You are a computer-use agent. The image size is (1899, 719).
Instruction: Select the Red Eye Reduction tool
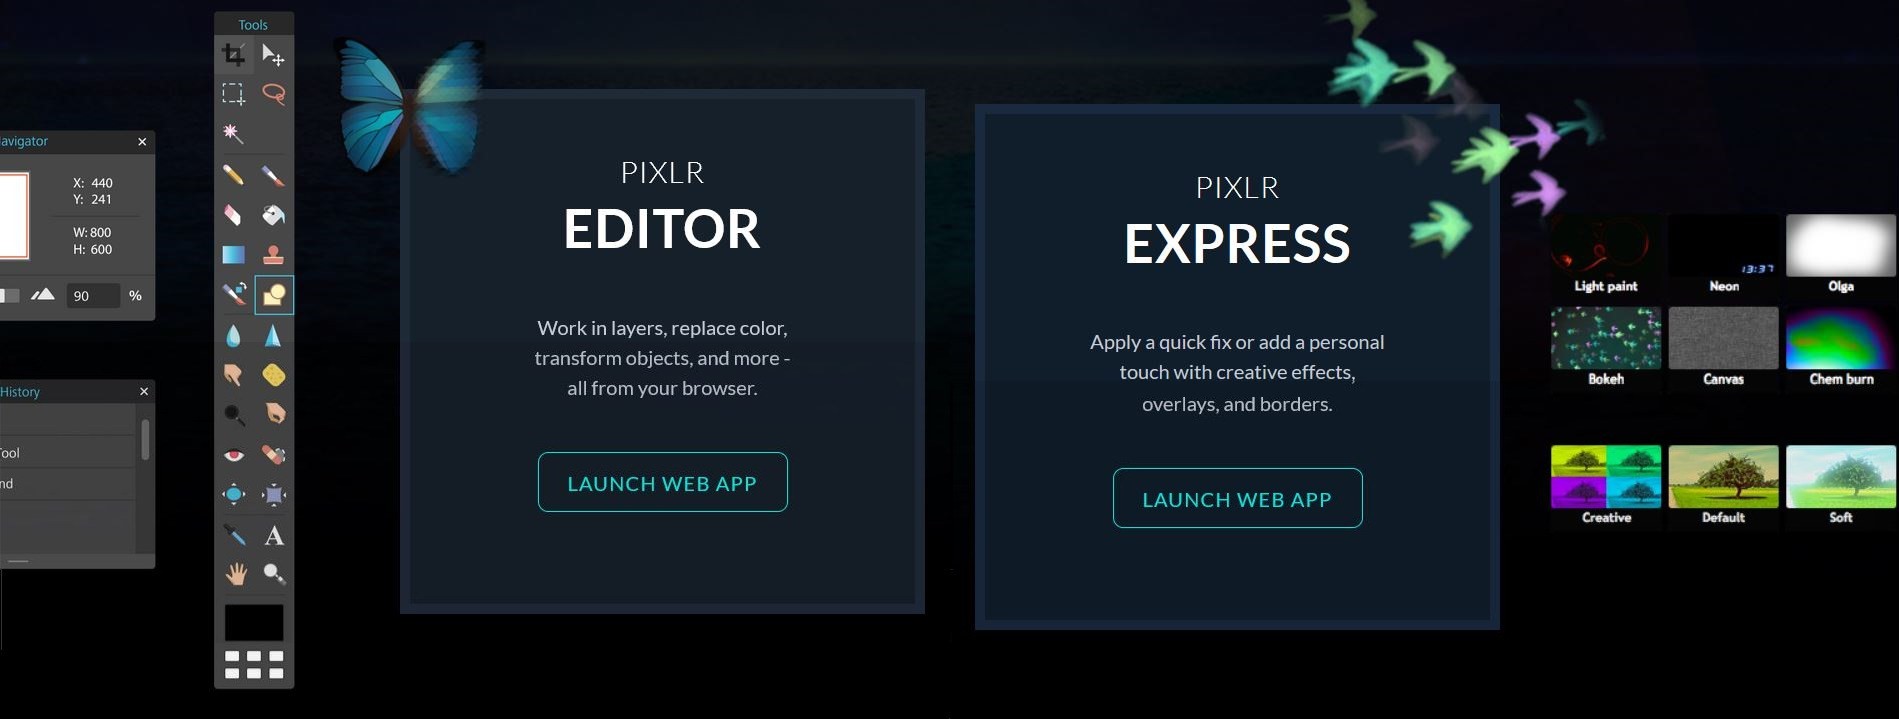coord(233,455)
